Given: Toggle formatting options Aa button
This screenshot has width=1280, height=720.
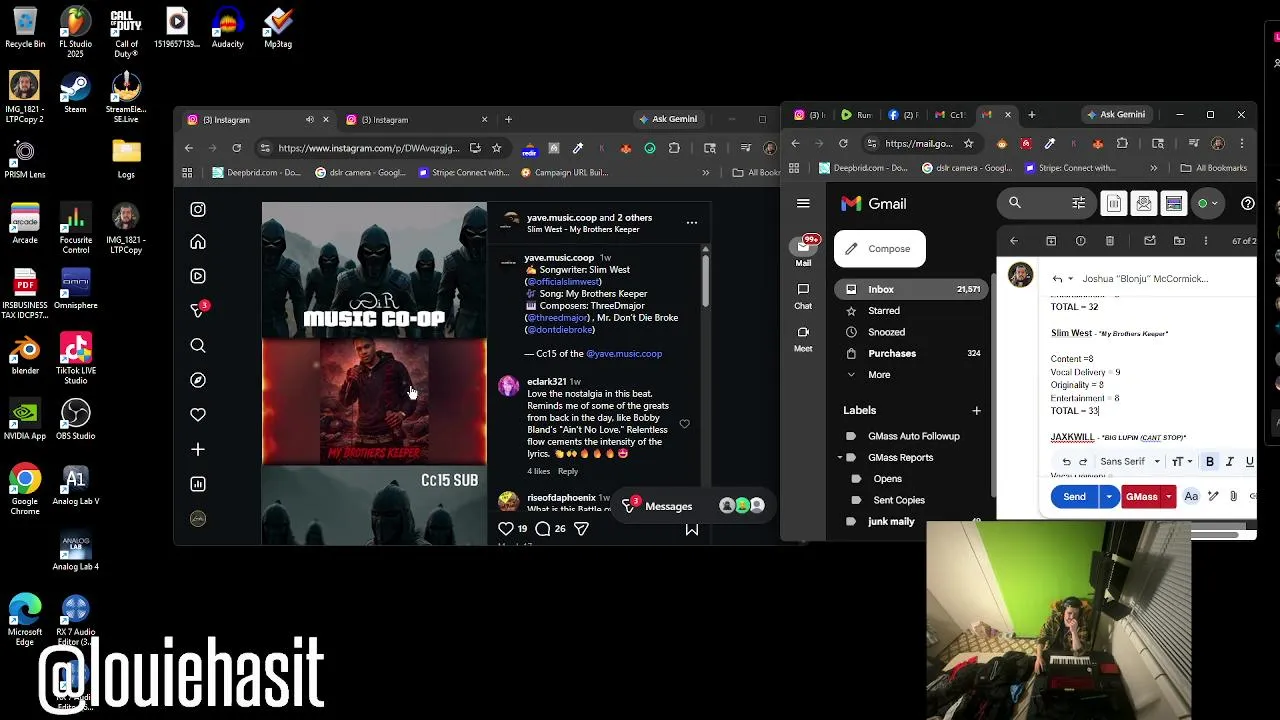Looking at the screenshot, I should (1191, 496).
